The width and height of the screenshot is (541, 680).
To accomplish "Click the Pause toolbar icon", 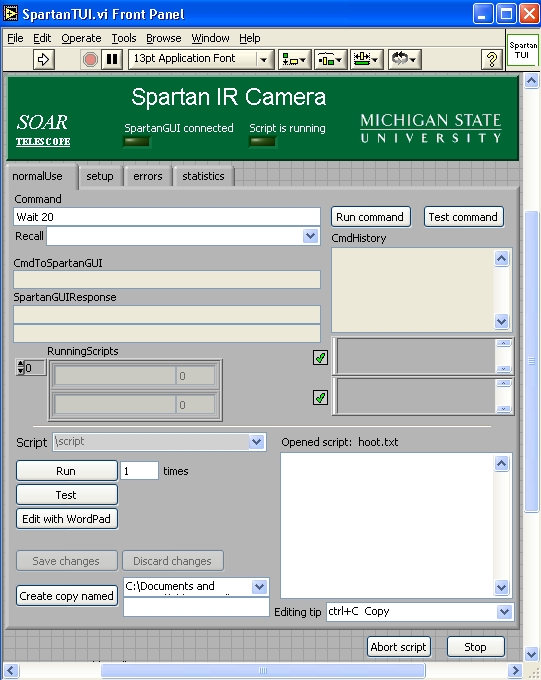I will click(x=112, y=59).
